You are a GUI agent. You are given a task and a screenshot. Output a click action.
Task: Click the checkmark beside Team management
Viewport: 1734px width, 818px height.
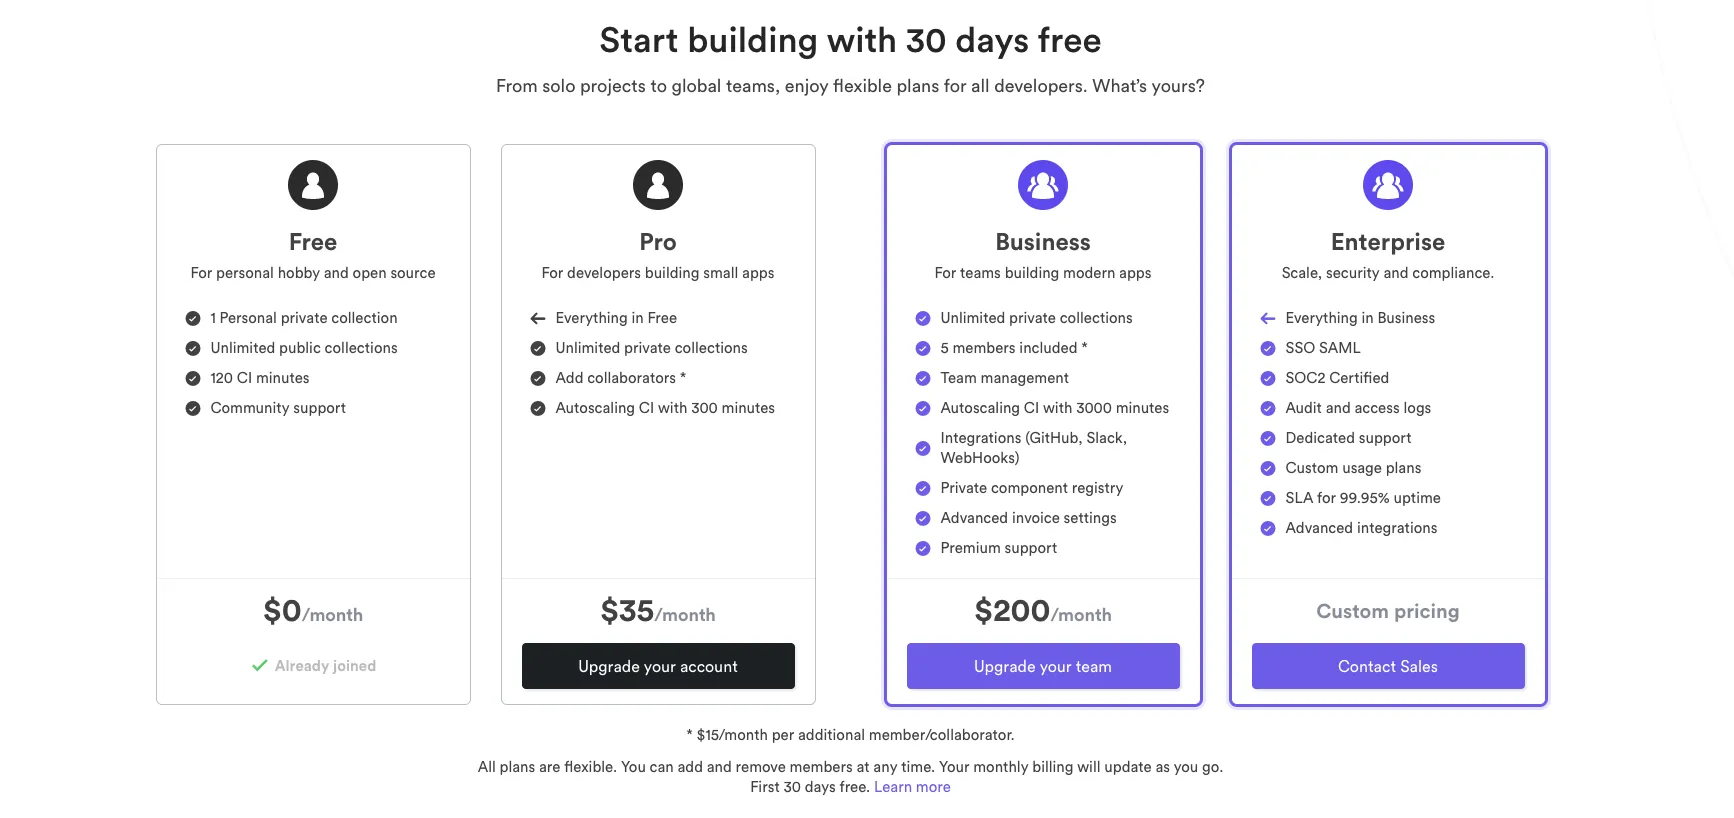pyautogui.click(x=923, y=378)
